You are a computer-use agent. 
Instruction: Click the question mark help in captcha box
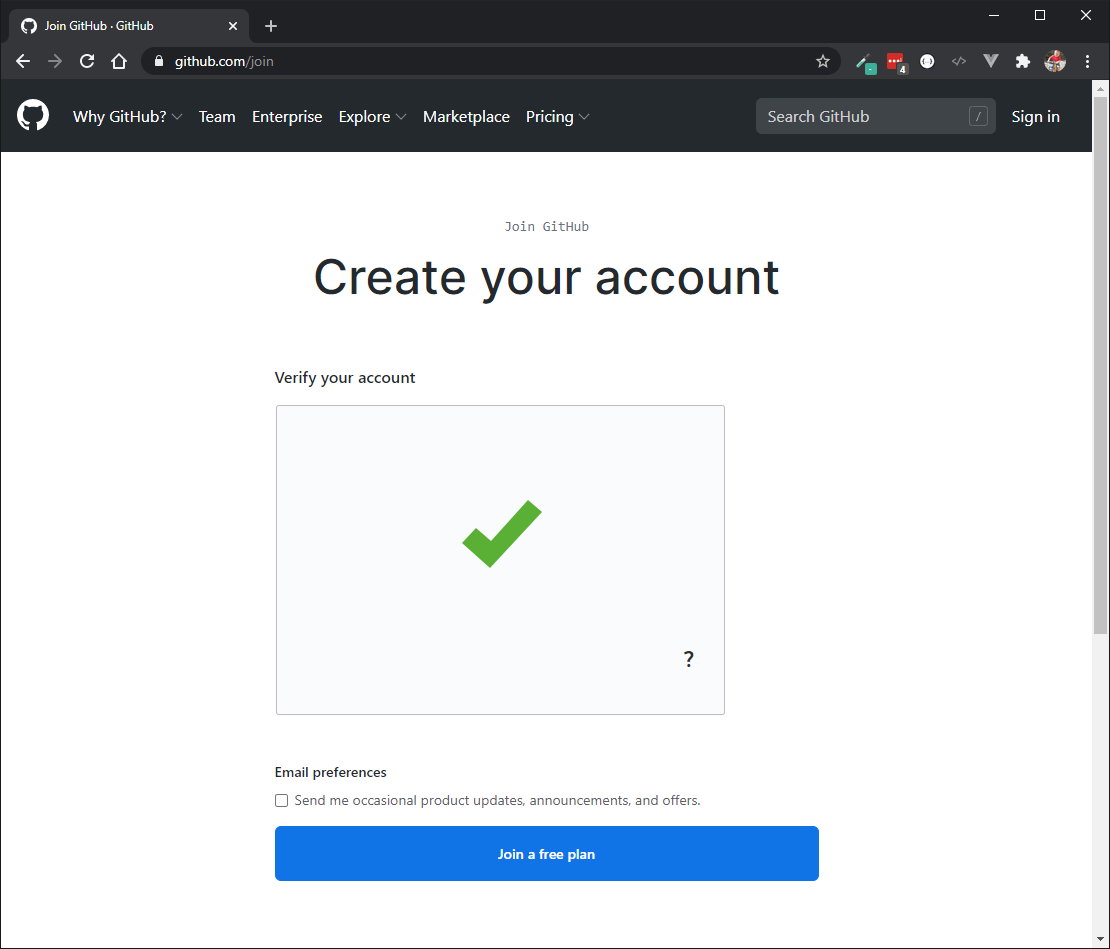click(x=689, y=659)
